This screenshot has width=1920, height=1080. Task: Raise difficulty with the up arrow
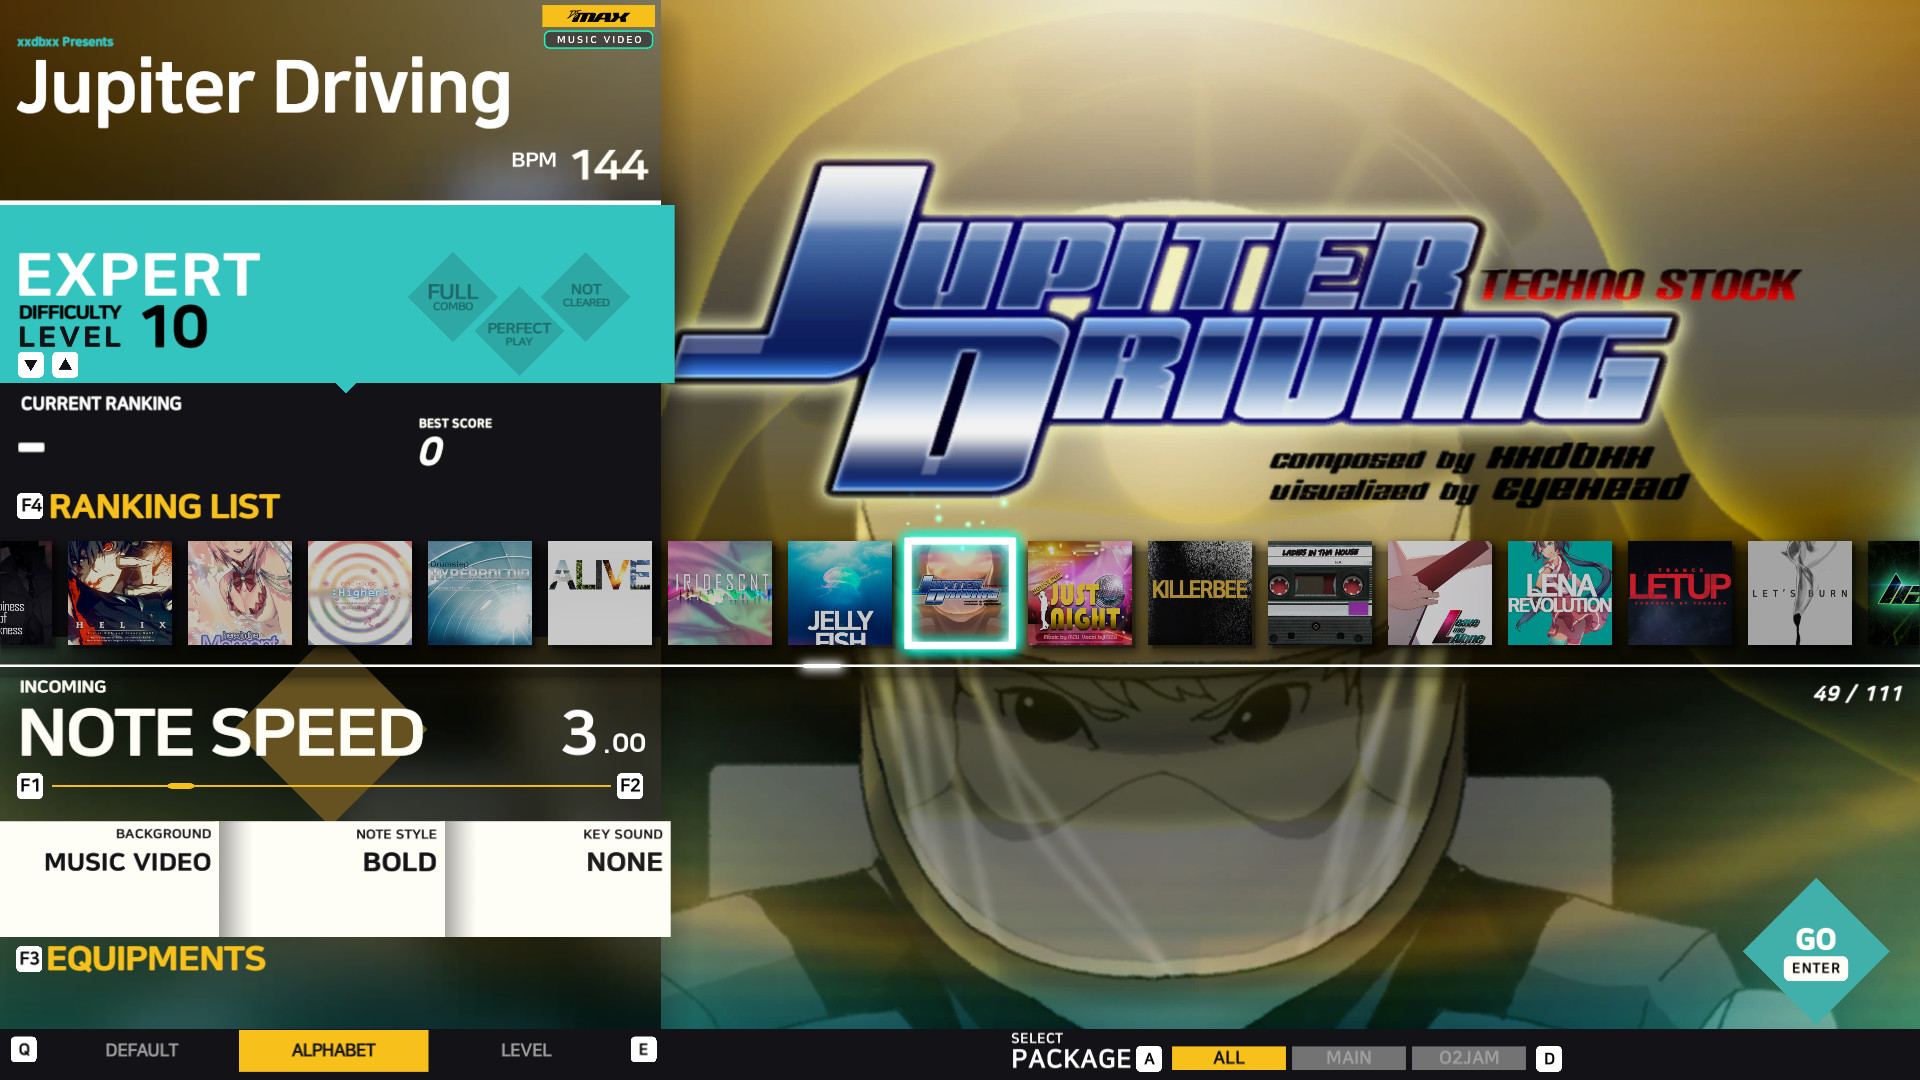64,364
